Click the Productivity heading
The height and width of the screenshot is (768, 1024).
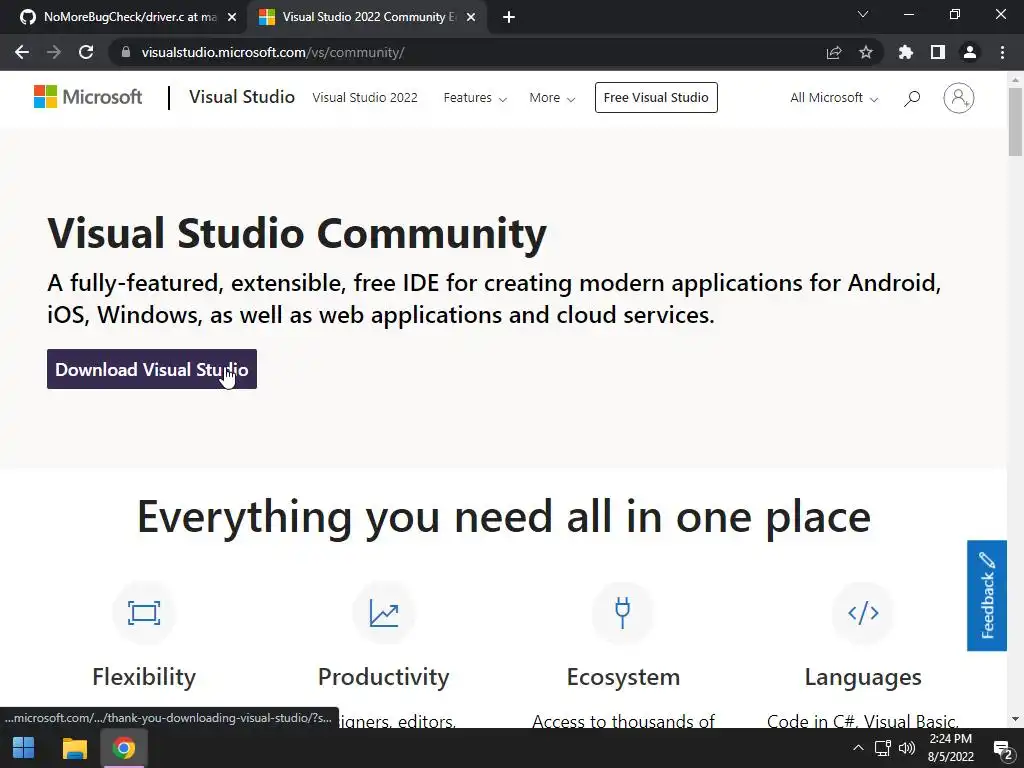[x=384, y=677]
